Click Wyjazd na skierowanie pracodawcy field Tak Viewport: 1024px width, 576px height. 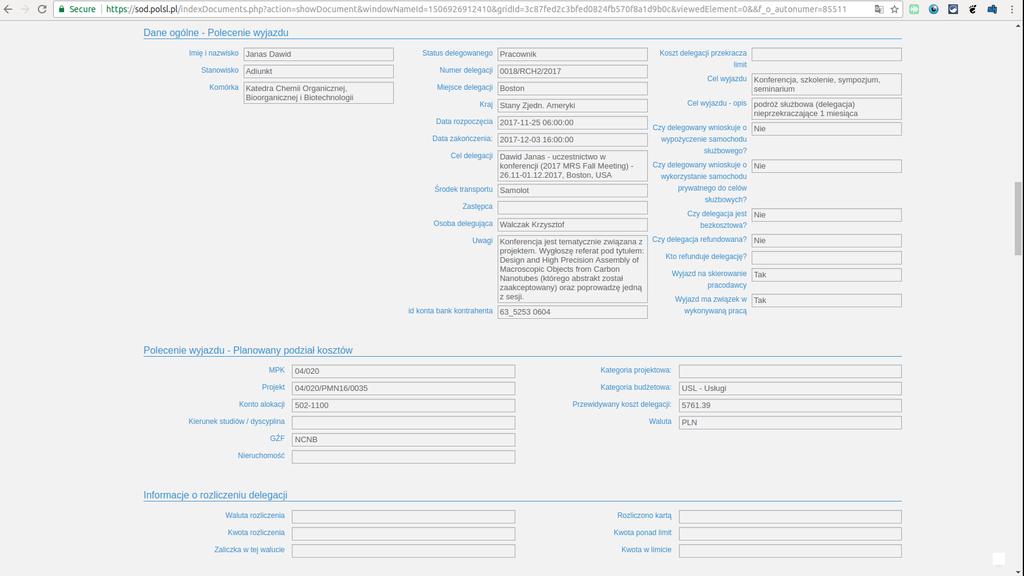tap(827, 275)
